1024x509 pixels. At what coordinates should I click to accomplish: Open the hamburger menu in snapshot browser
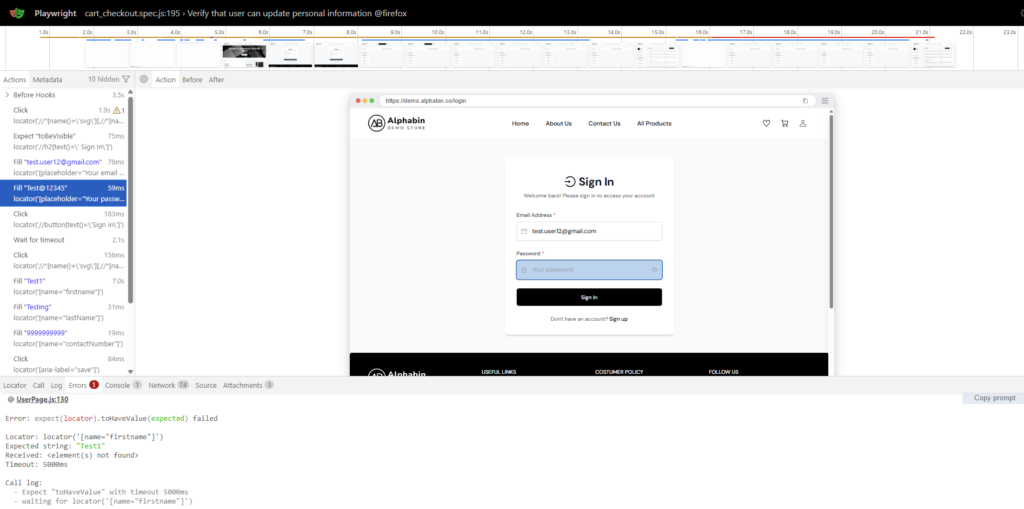pyautogui.click(x=825, y=101)
